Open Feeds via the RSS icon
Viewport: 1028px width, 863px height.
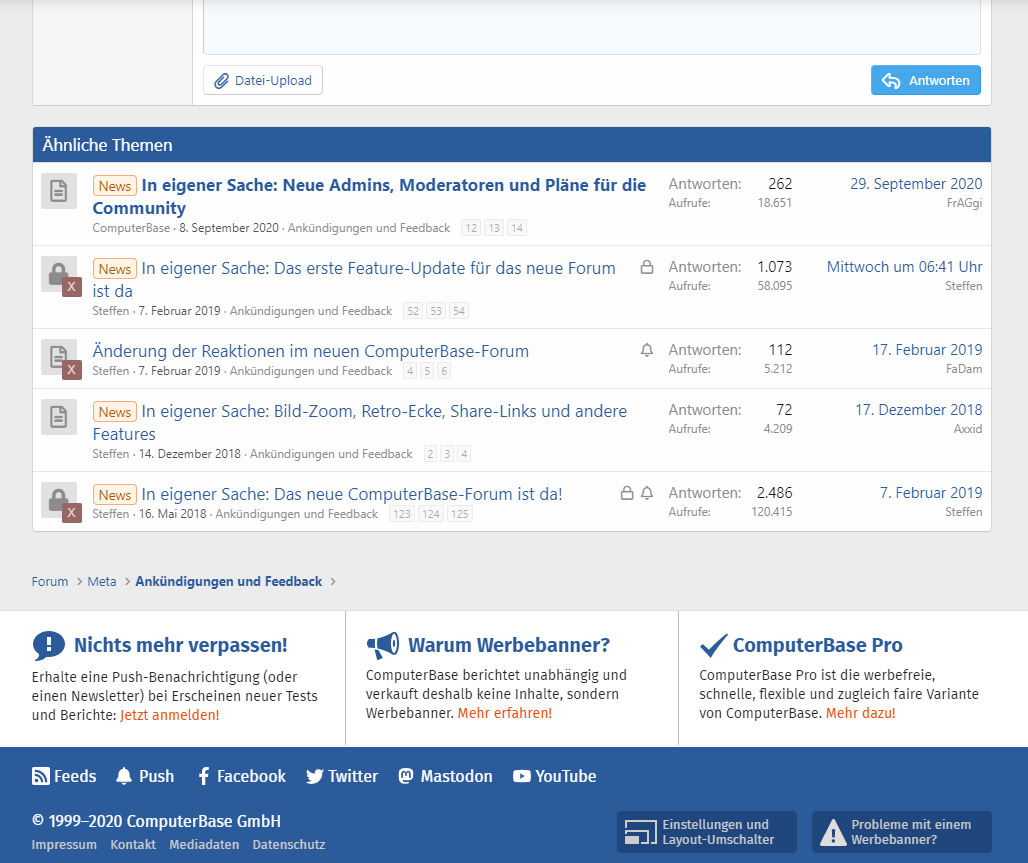41,776
